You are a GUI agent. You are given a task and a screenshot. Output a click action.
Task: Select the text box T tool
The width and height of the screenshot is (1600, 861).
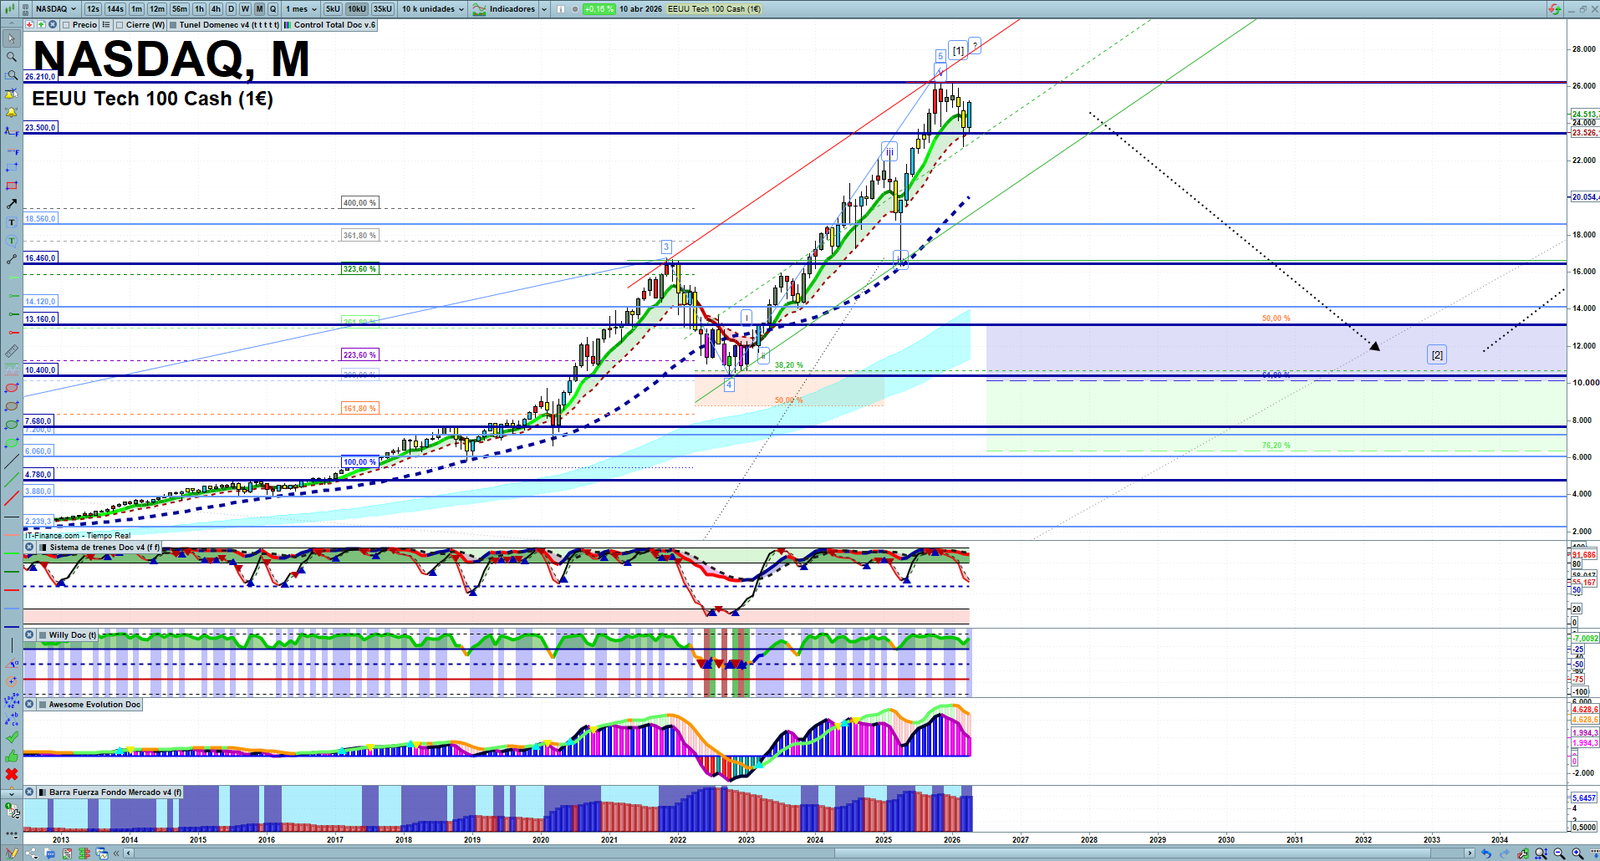coord(11,222)
